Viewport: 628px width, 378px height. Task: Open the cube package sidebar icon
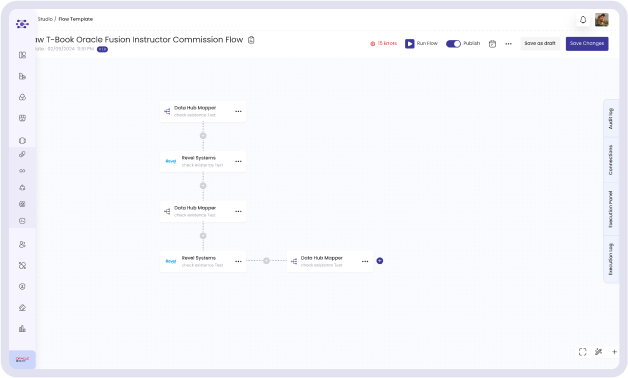[22, 97]
